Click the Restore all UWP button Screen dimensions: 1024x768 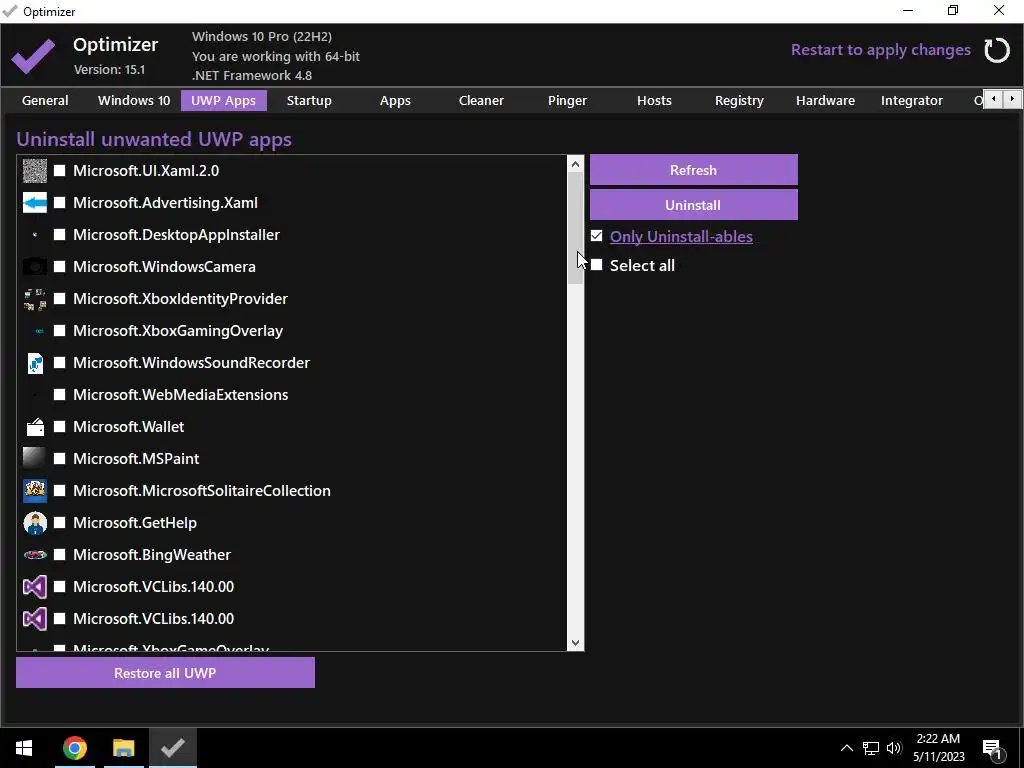165,673
